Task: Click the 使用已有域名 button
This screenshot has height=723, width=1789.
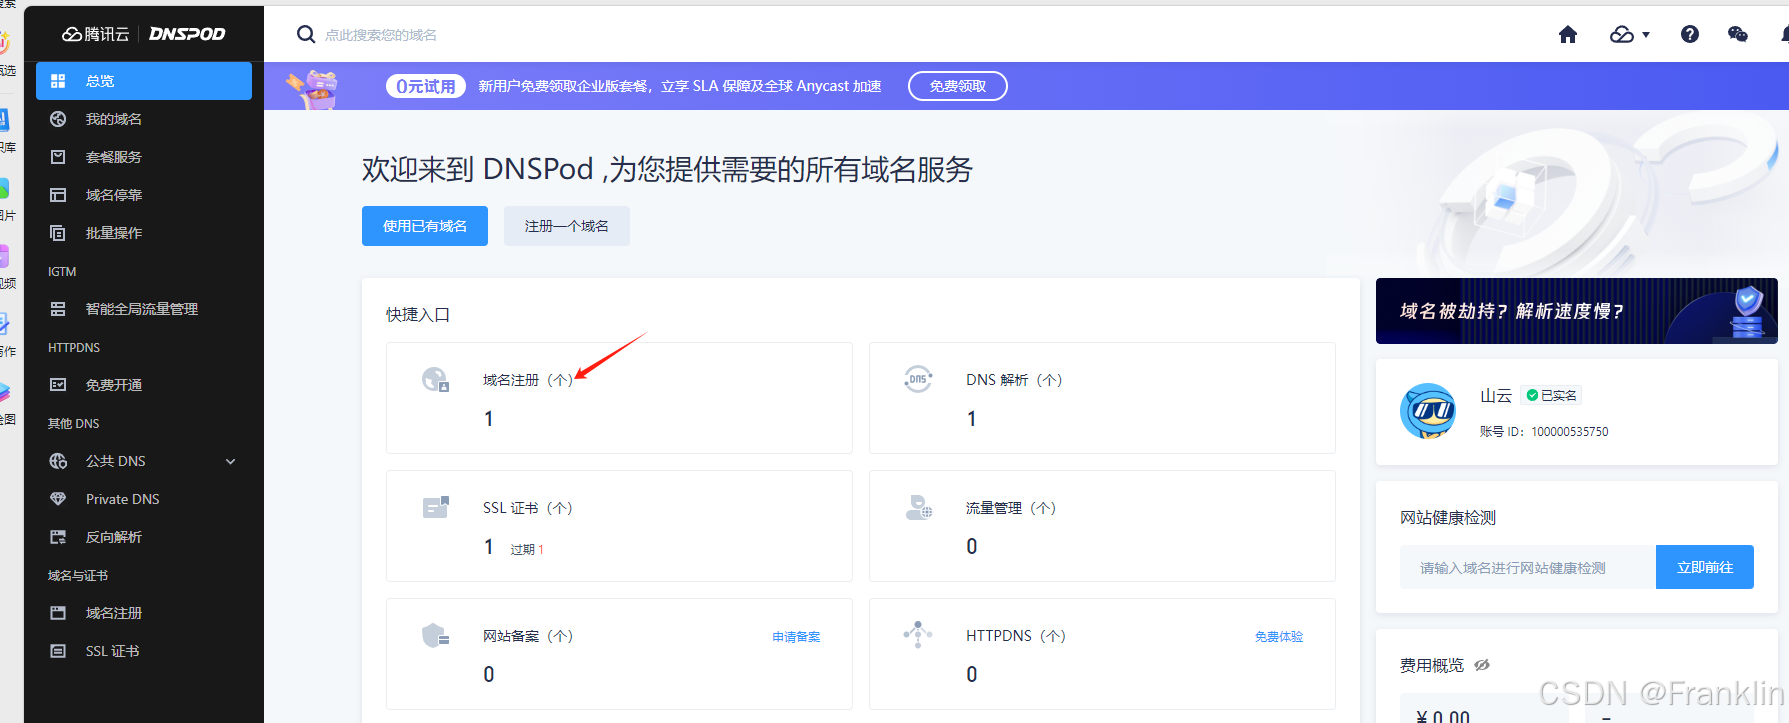Action: pos(425,226)
